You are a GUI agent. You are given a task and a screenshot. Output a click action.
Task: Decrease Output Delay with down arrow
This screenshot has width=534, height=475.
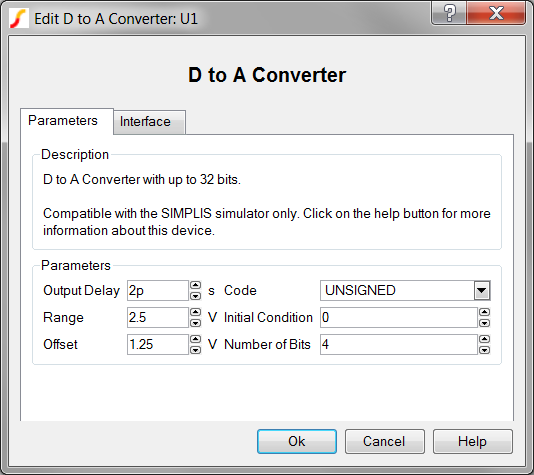tap(195, 296)
